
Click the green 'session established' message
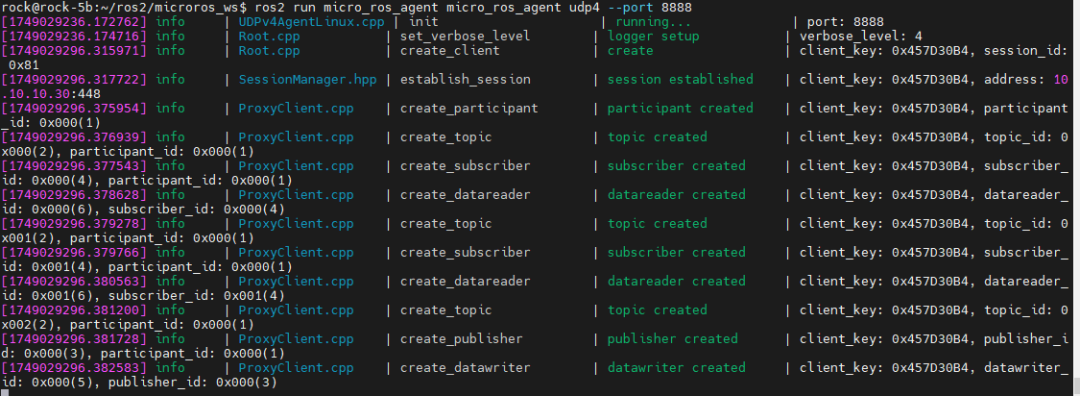click(680, 79)
